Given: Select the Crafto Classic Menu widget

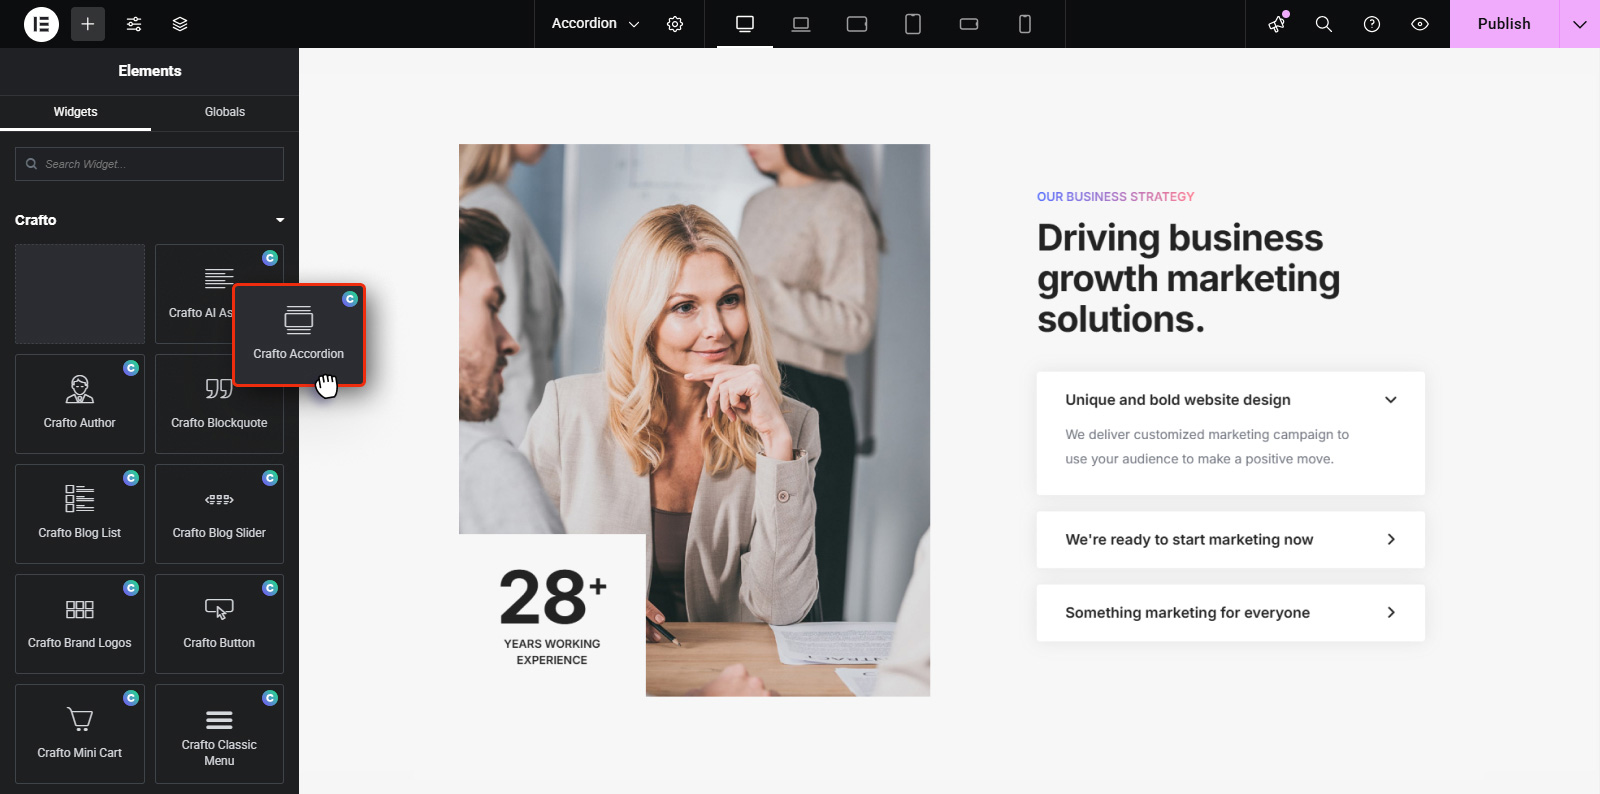Looking at the screenshot, I should [219, 734].
